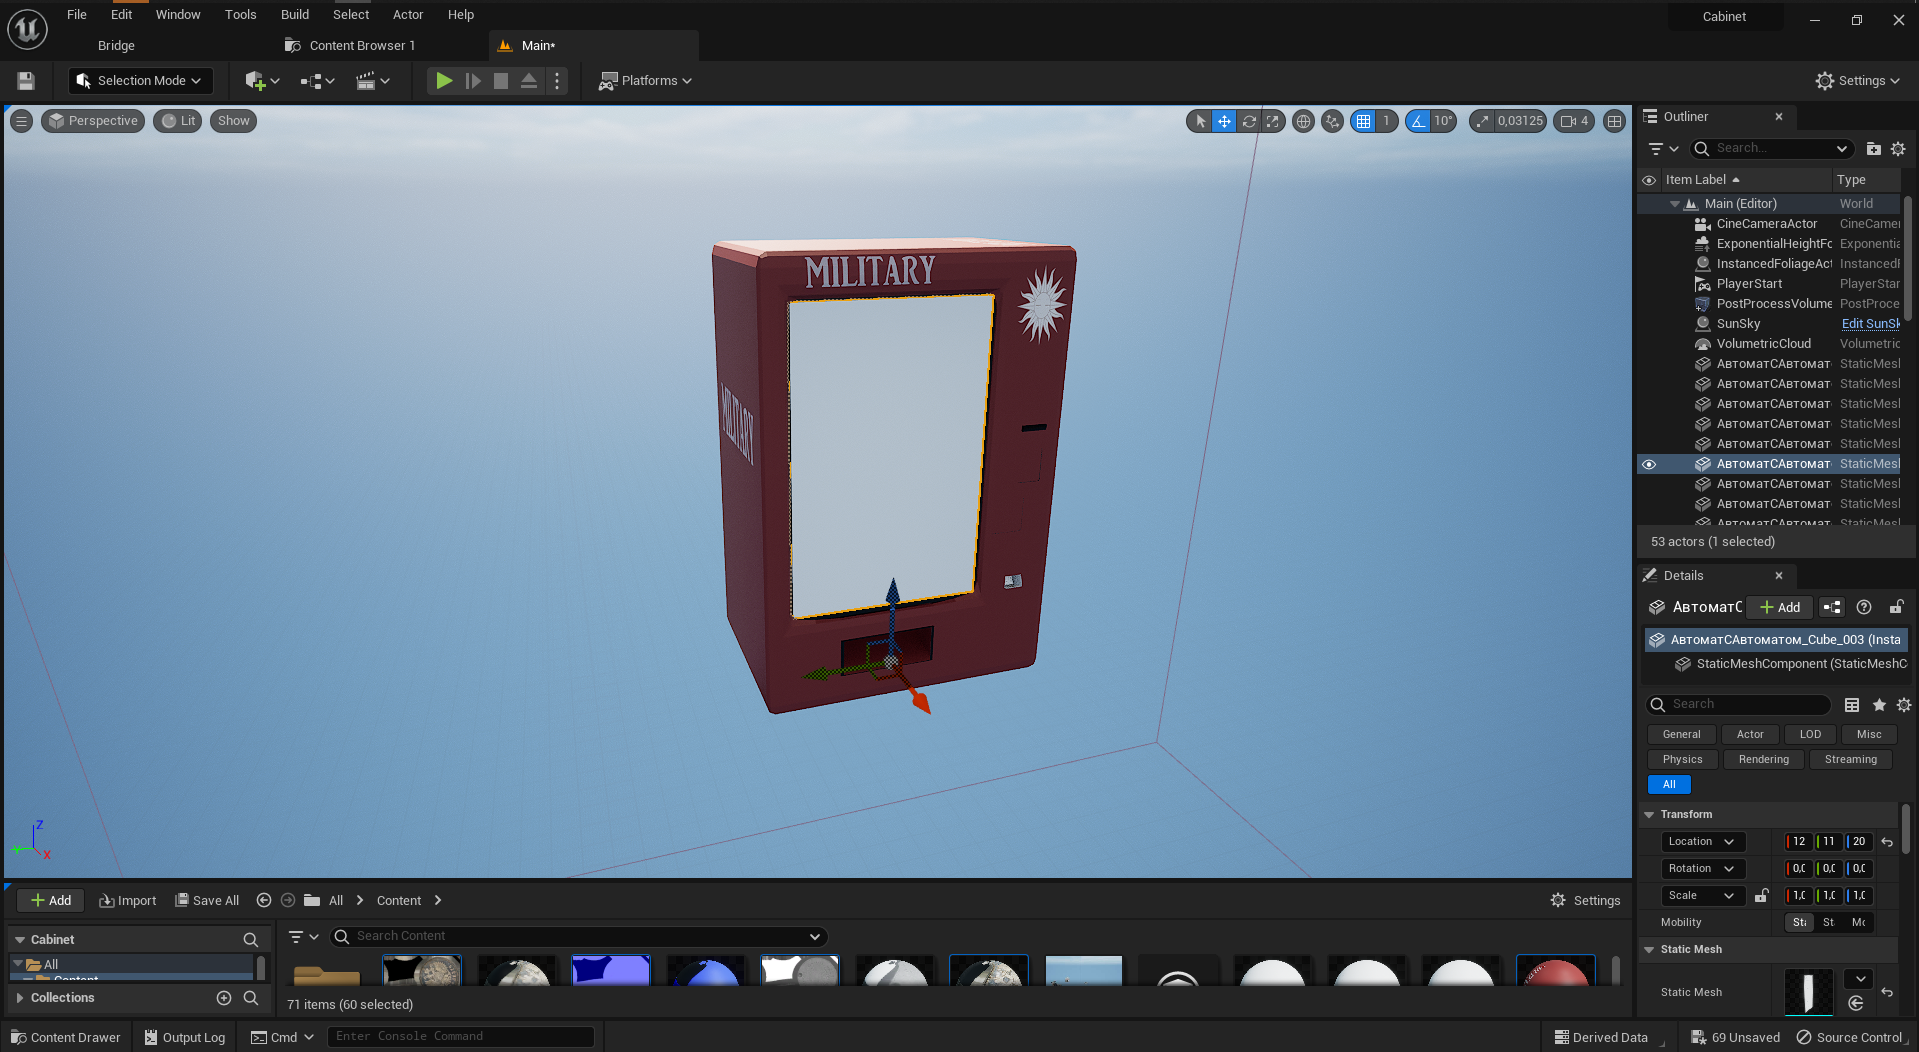Collapse the Transform section
Viewport: 1919px width, 1052px height.
1649,815
